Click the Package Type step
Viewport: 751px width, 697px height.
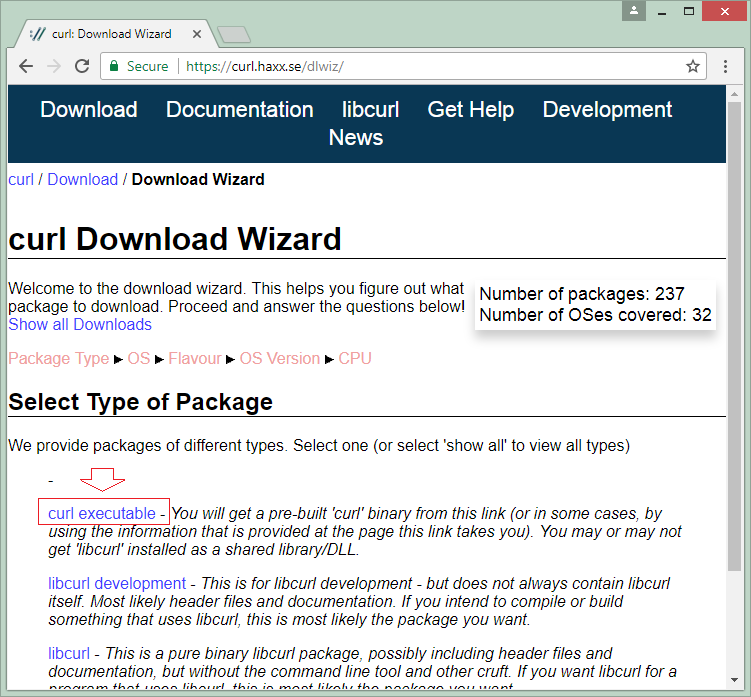click(58, 358)
